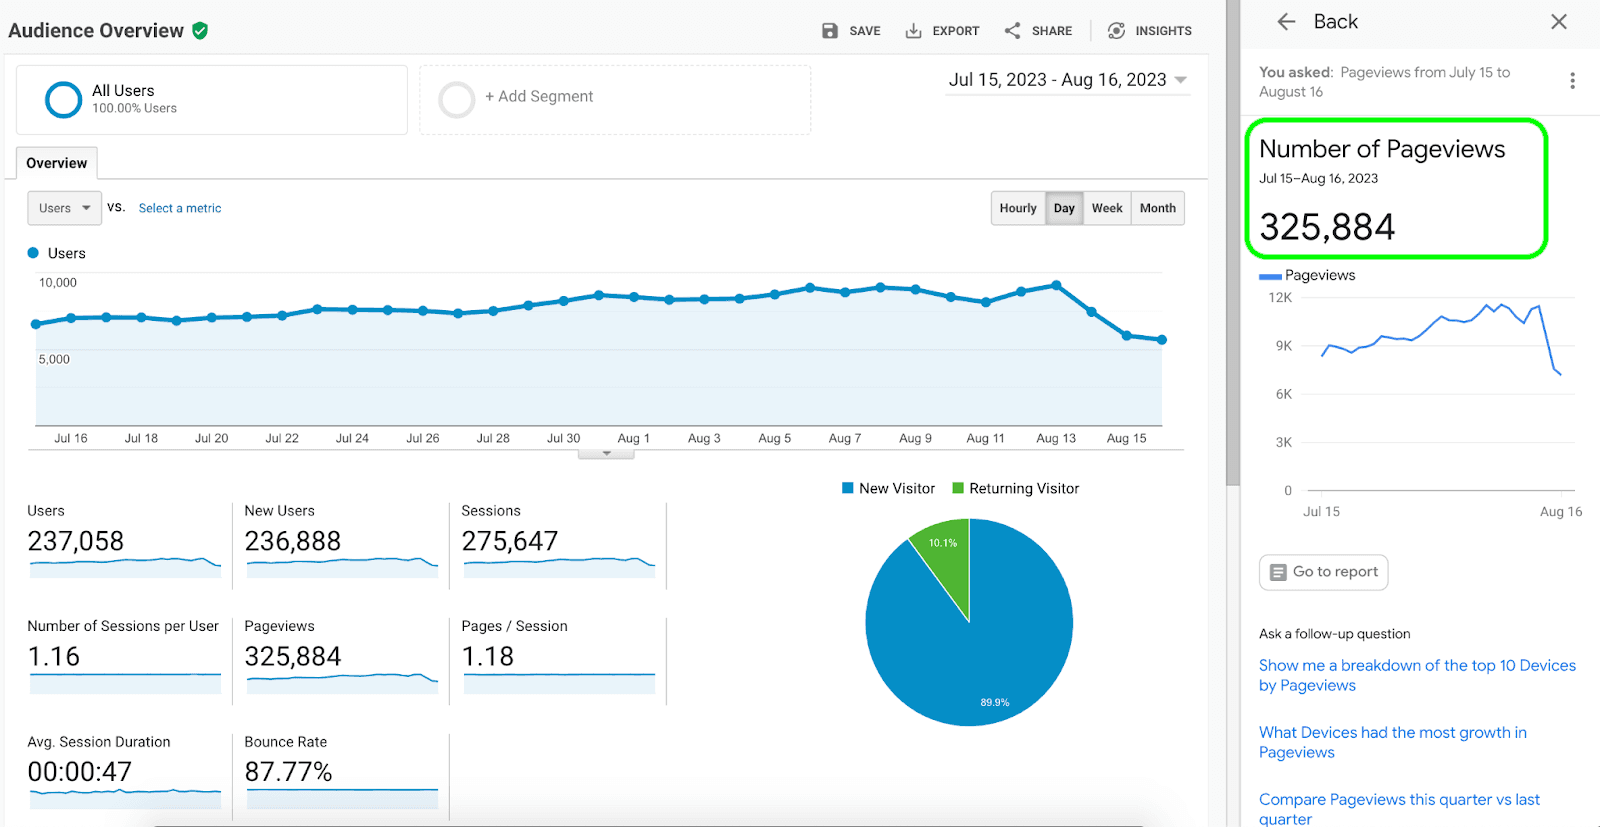The height and width of the screenshot is (827, 1600).
Task: Click the Aug 13 axis label on chart
Action: coord(1056,438)
